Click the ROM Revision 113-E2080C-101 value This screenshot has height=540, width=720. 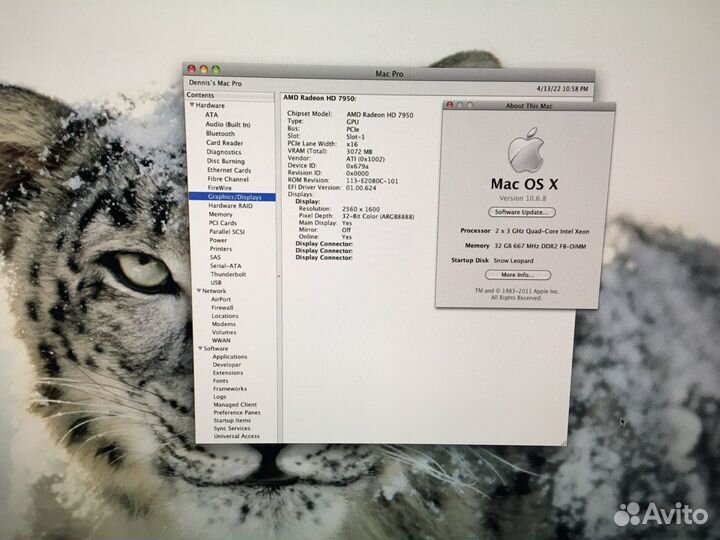pyautogui.click(x=372, y=181)
